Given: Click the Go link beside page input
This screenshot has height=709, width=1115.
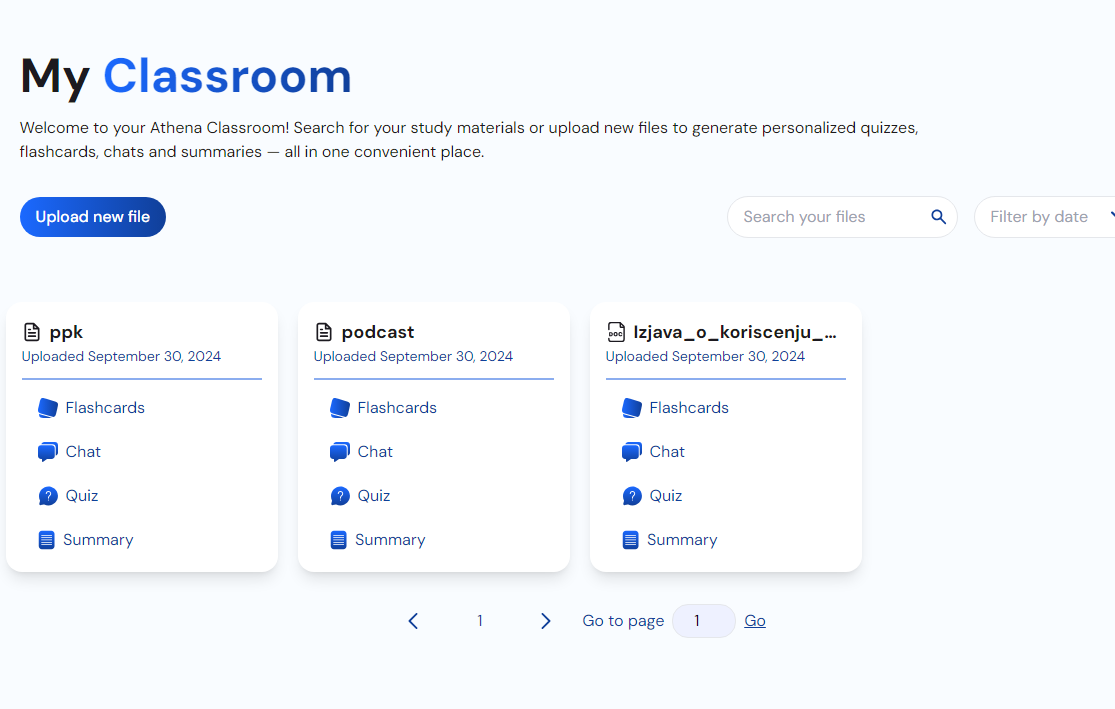Looking at the screenshot, I should [755, 621].
